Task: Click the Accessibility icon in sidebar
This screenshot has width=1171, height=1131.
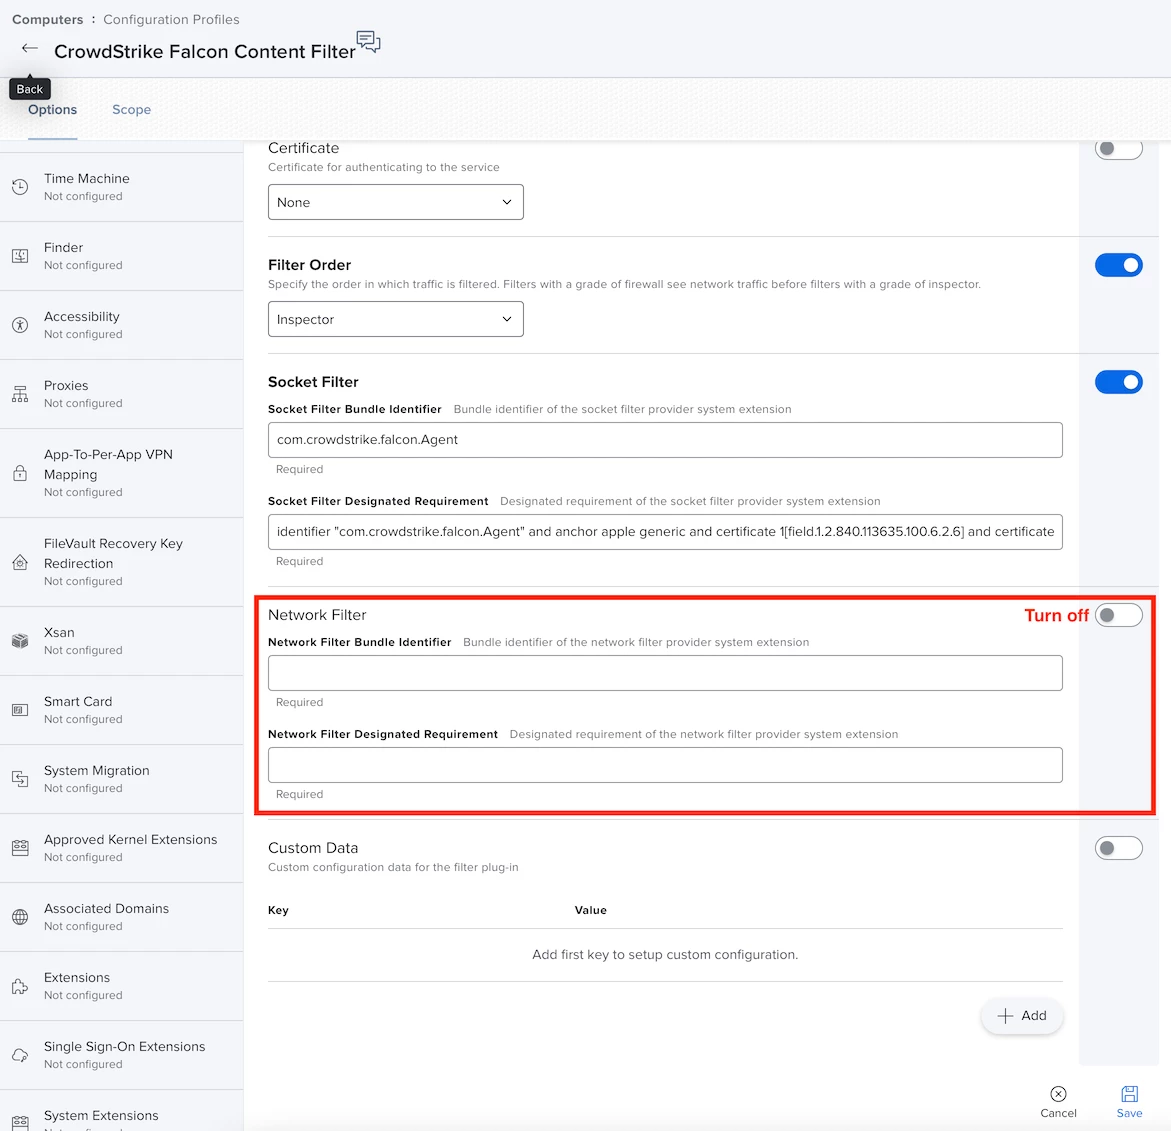Action: click(20, 325)
